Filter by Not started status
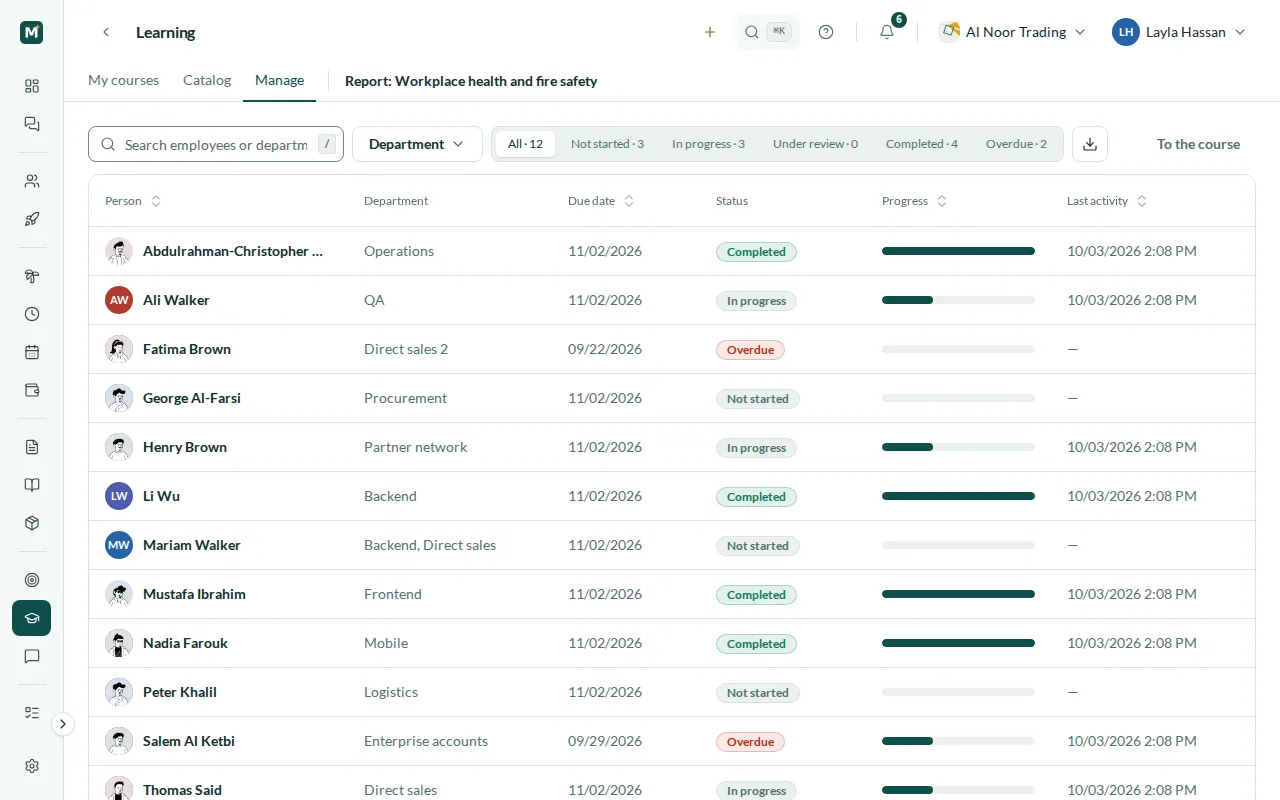Image resolution: width=1280 pixels, height=800 pixels. 607,144
